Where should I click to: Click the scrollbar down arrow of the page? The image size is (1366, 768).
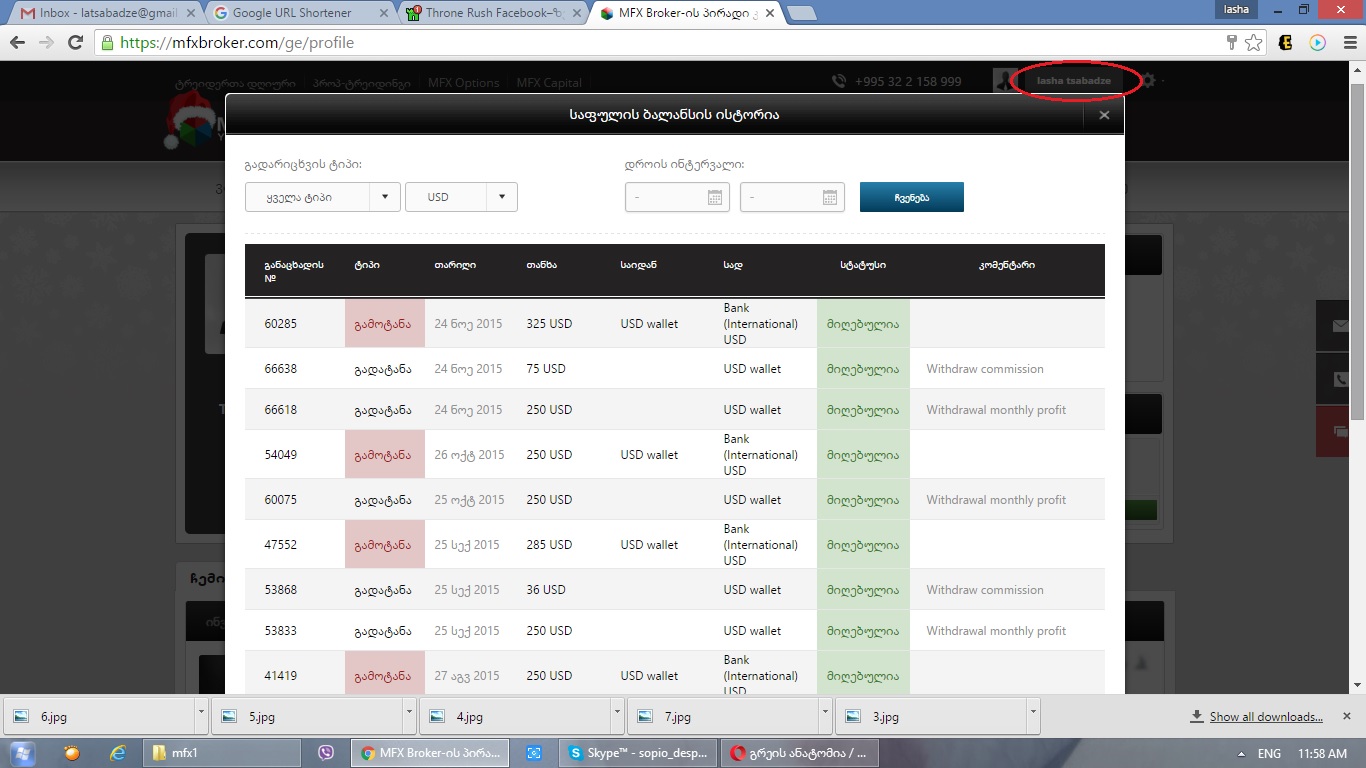[1358, 685]
